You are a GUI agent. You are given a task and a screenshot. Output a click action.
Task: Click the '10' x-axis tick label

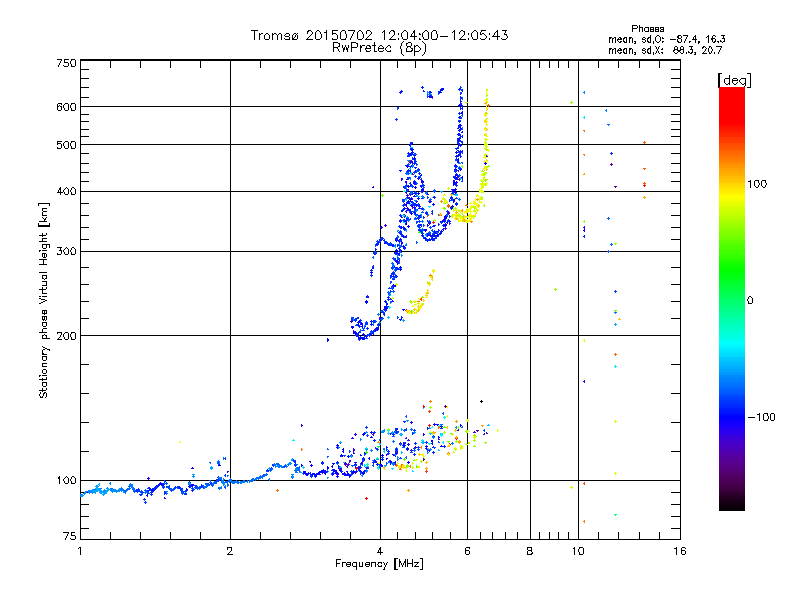(578, 551)
